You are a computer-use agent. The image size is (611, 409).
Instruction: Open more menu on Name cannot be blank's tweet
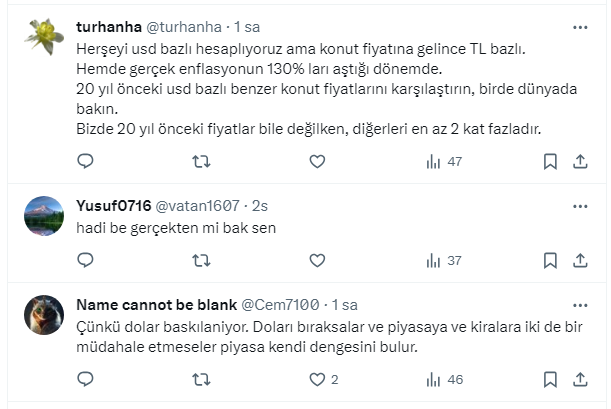point(580,304)
